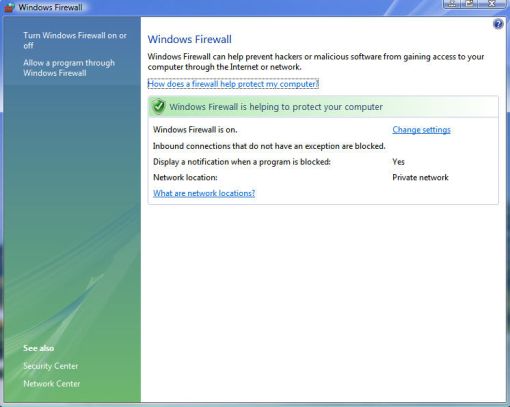Open the help question mark icon
Image resolution: width=510 pixels, height=407 pixels.
(498, 24)
